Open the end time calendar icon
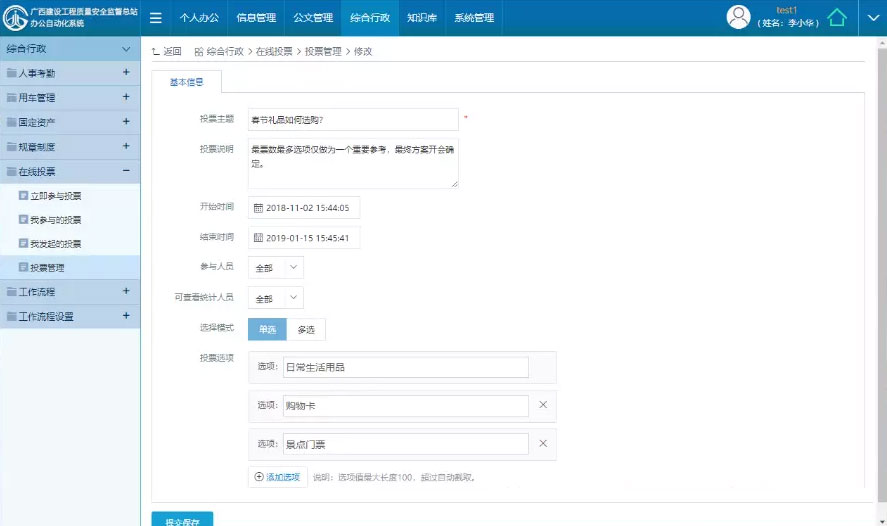The height and width of the screenshot is (526, 887). [257, 238]
